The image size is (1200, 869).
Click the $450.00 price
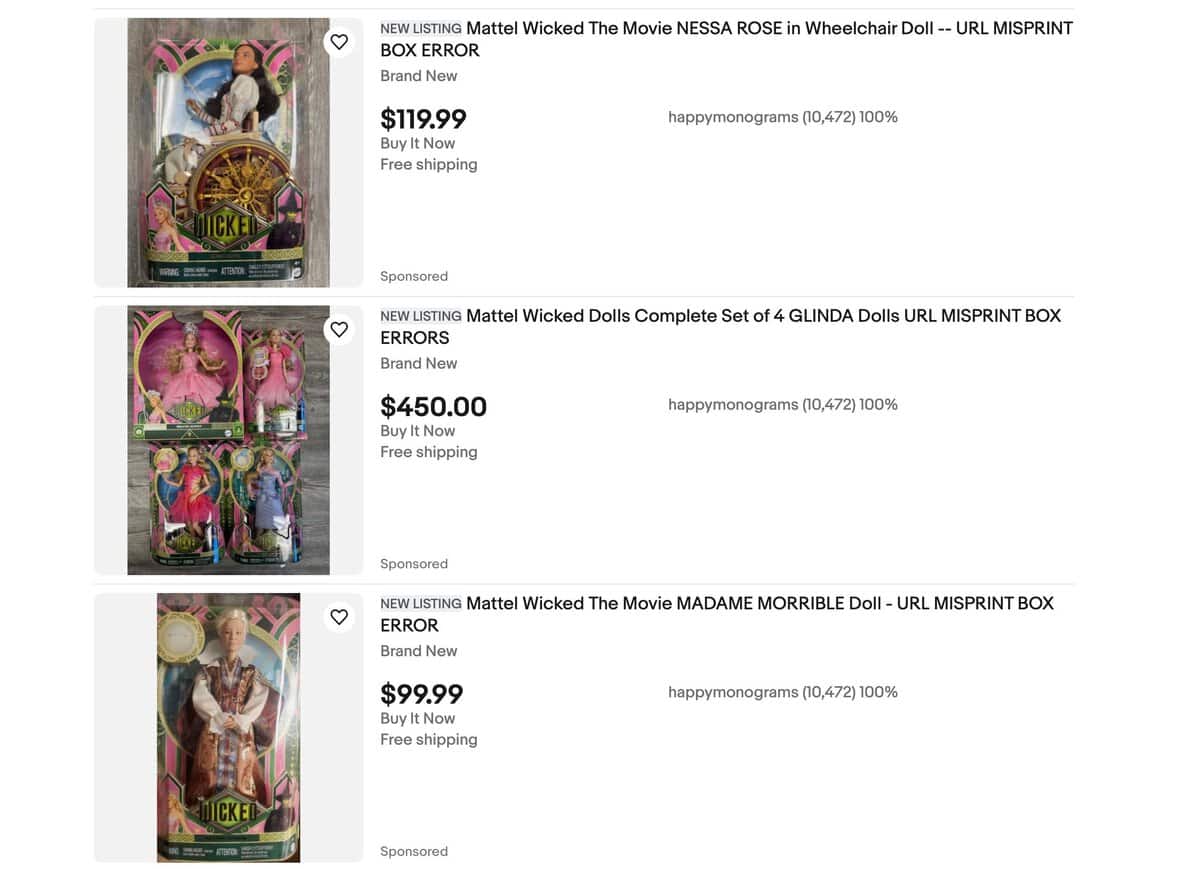point(433,407)
